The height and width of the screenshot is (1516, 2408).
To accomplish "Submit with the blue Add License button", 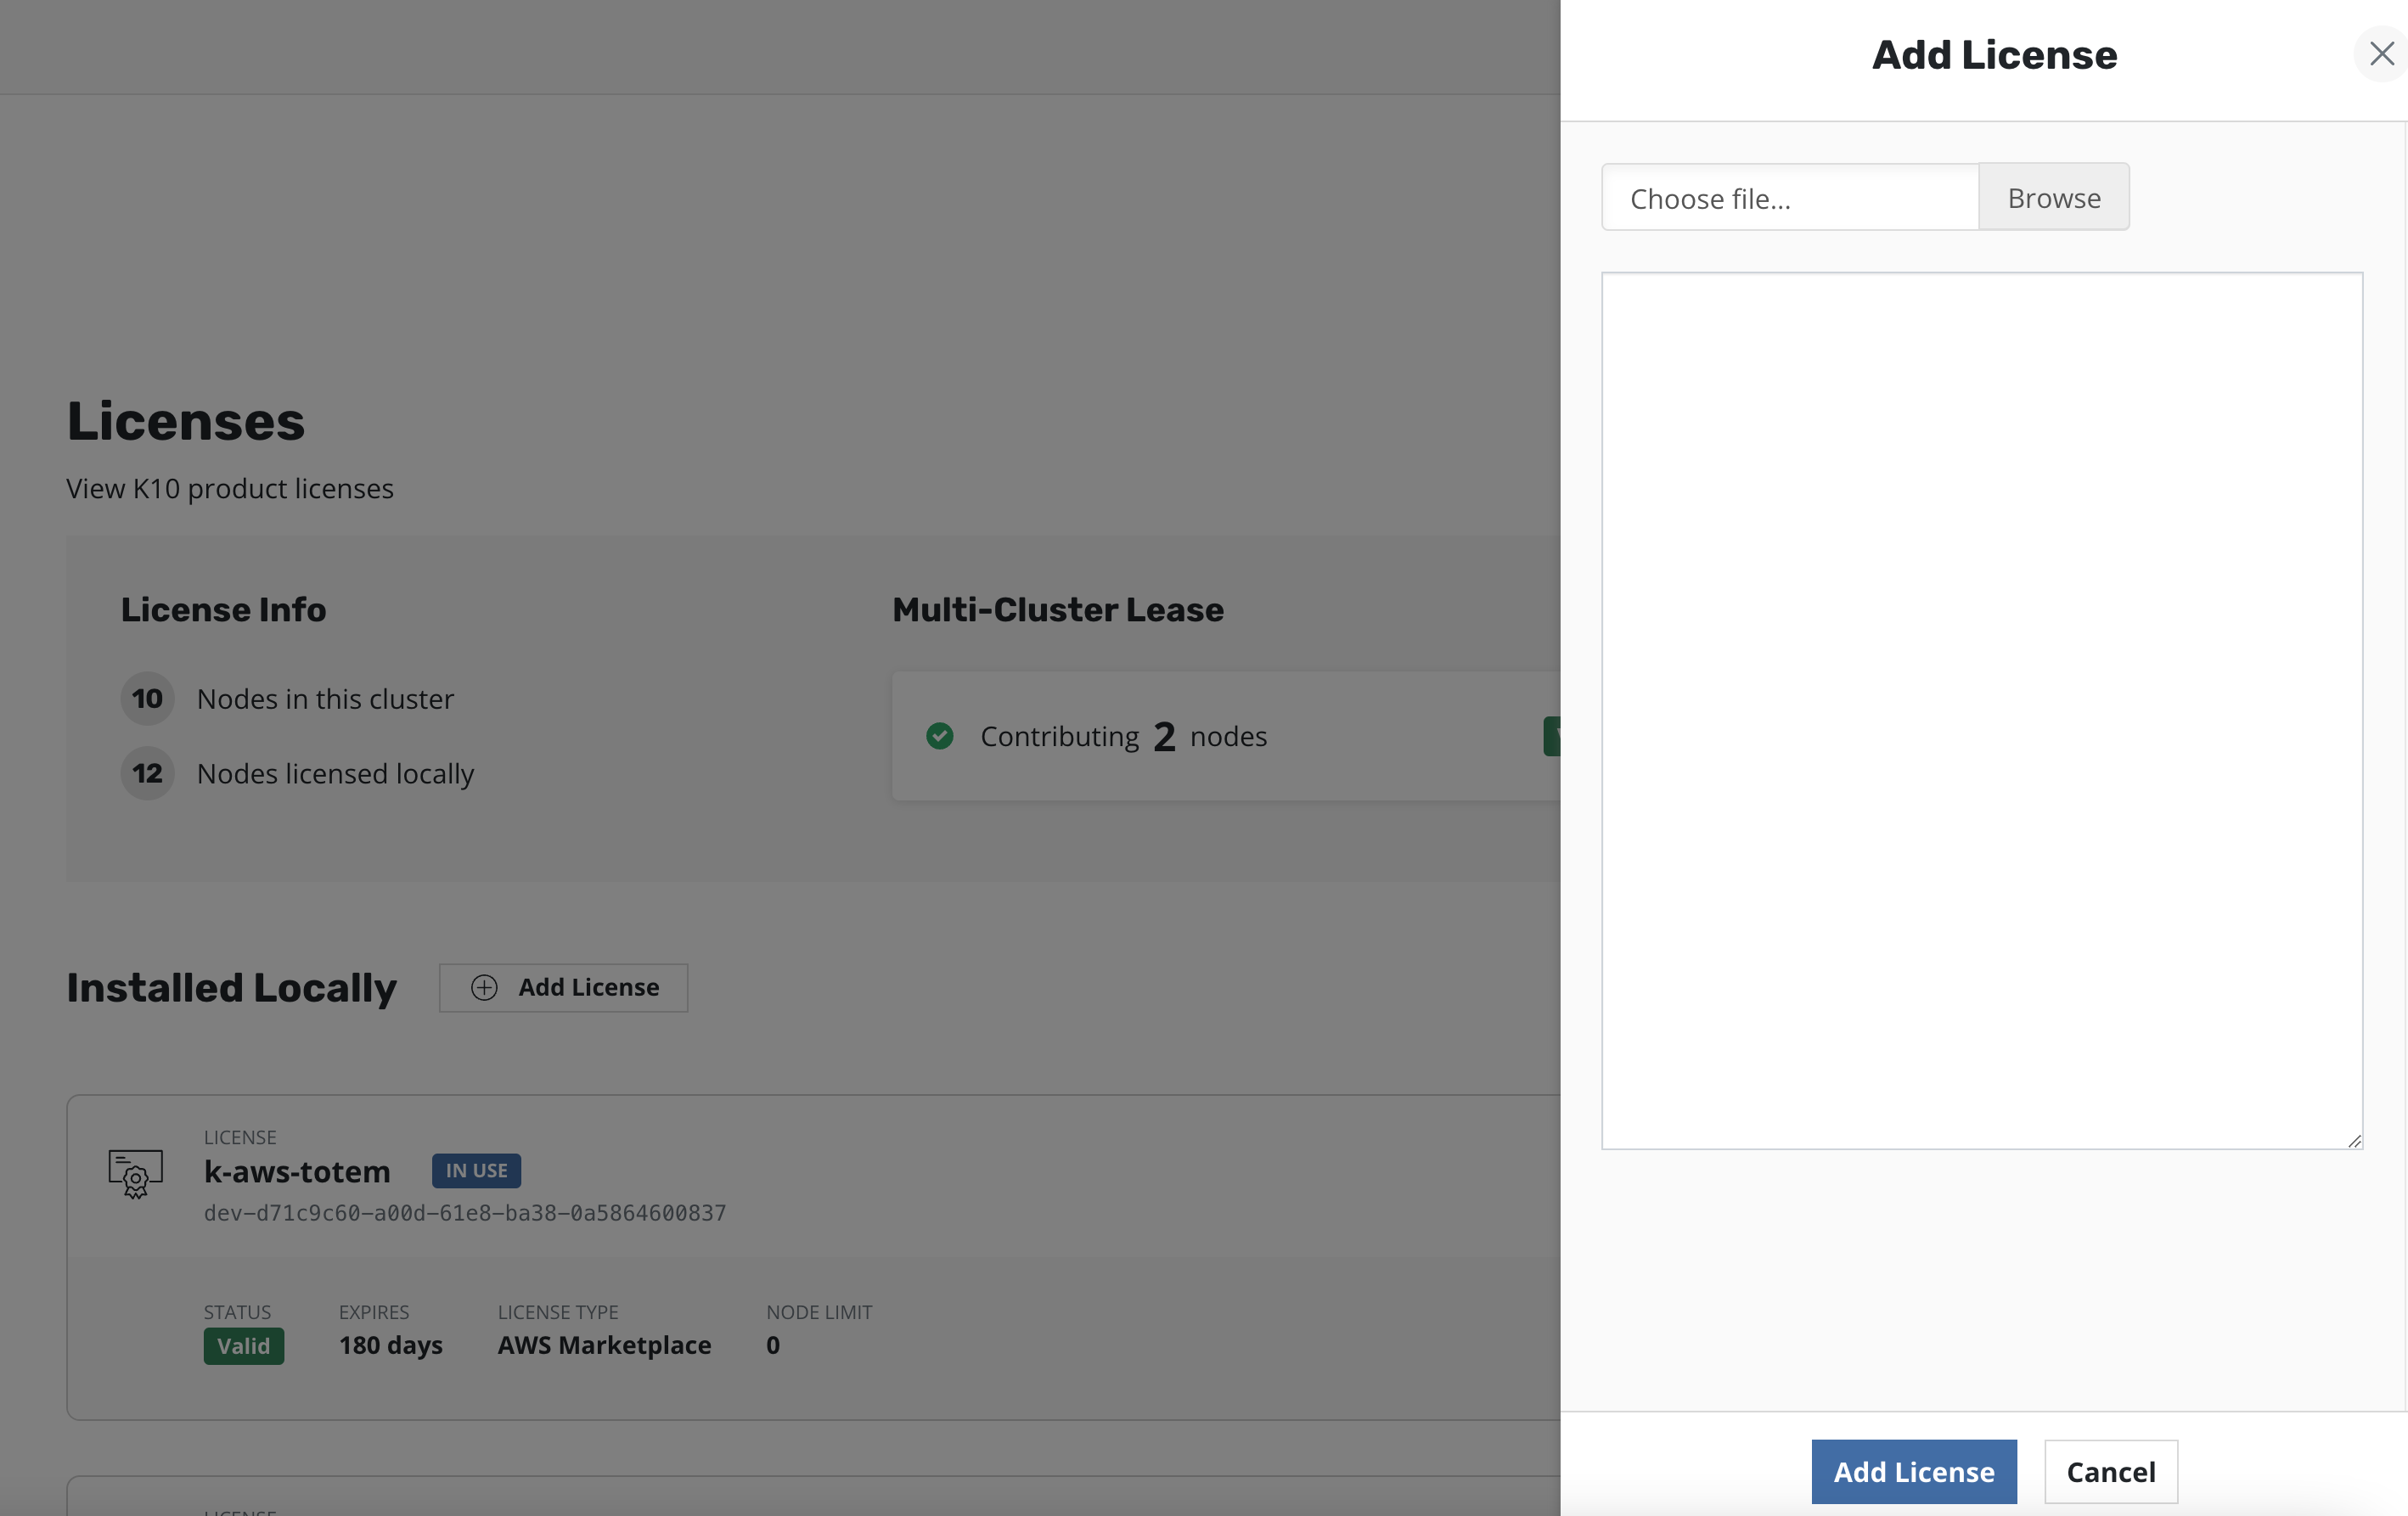I will point(1914,1471).
